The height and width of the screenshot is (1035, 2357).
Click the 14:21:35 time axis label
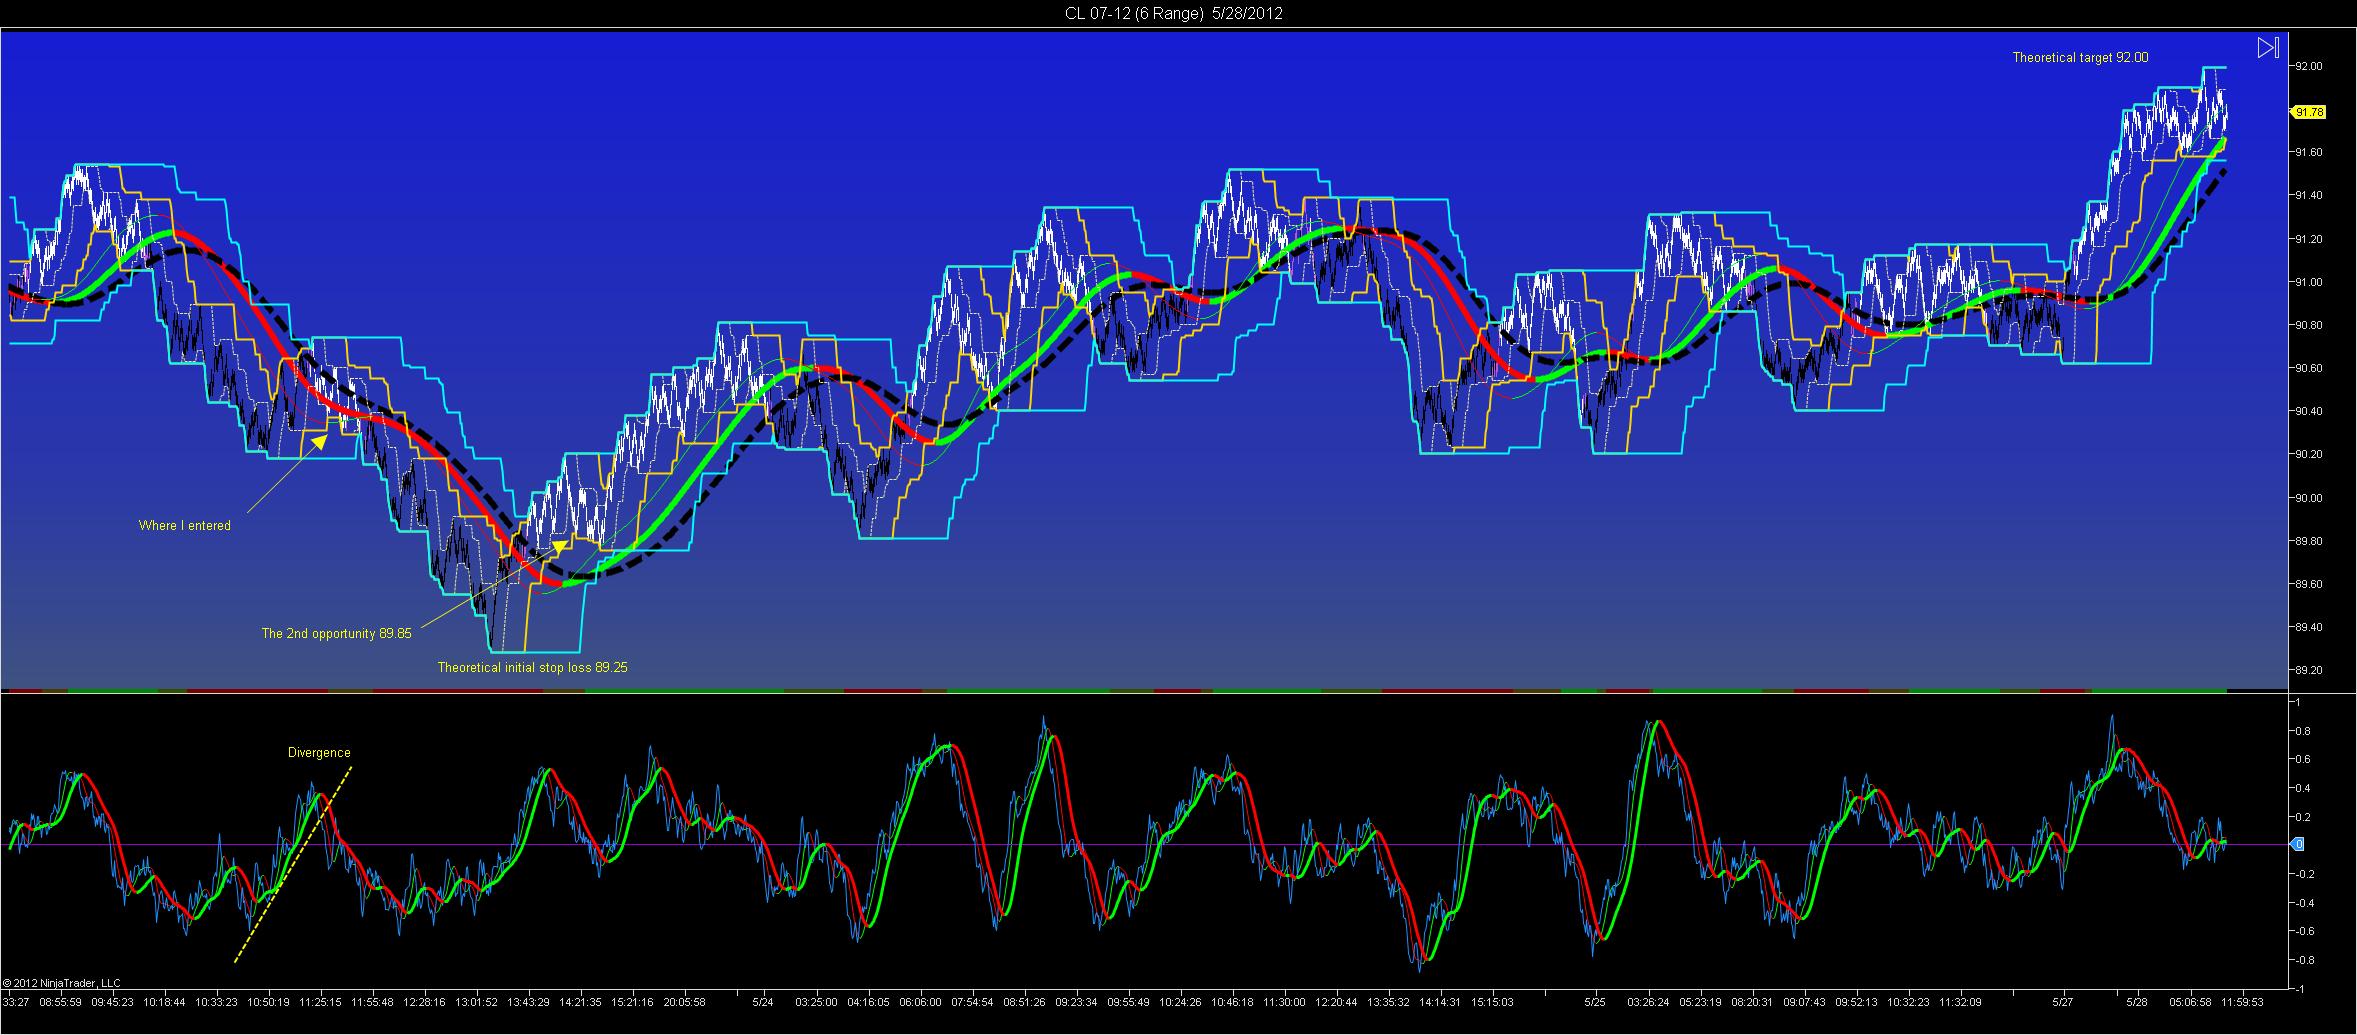point(580,1002)
